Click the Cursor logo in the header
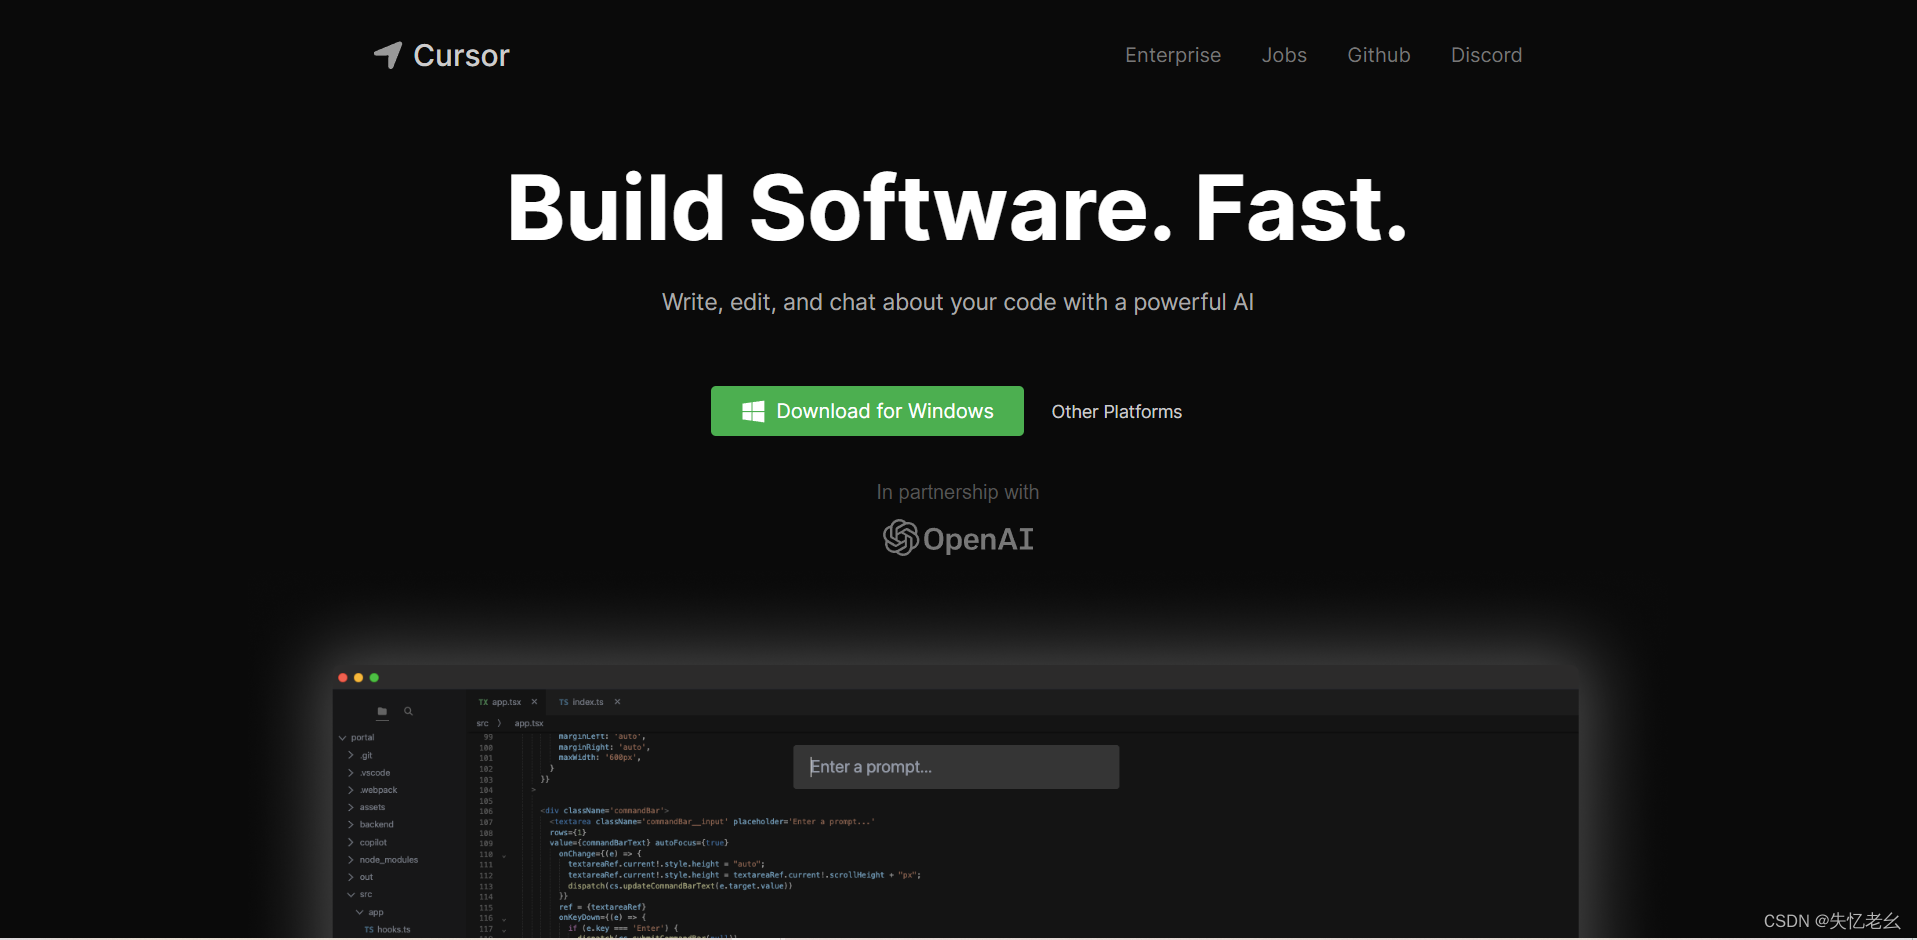 (441, 55)
